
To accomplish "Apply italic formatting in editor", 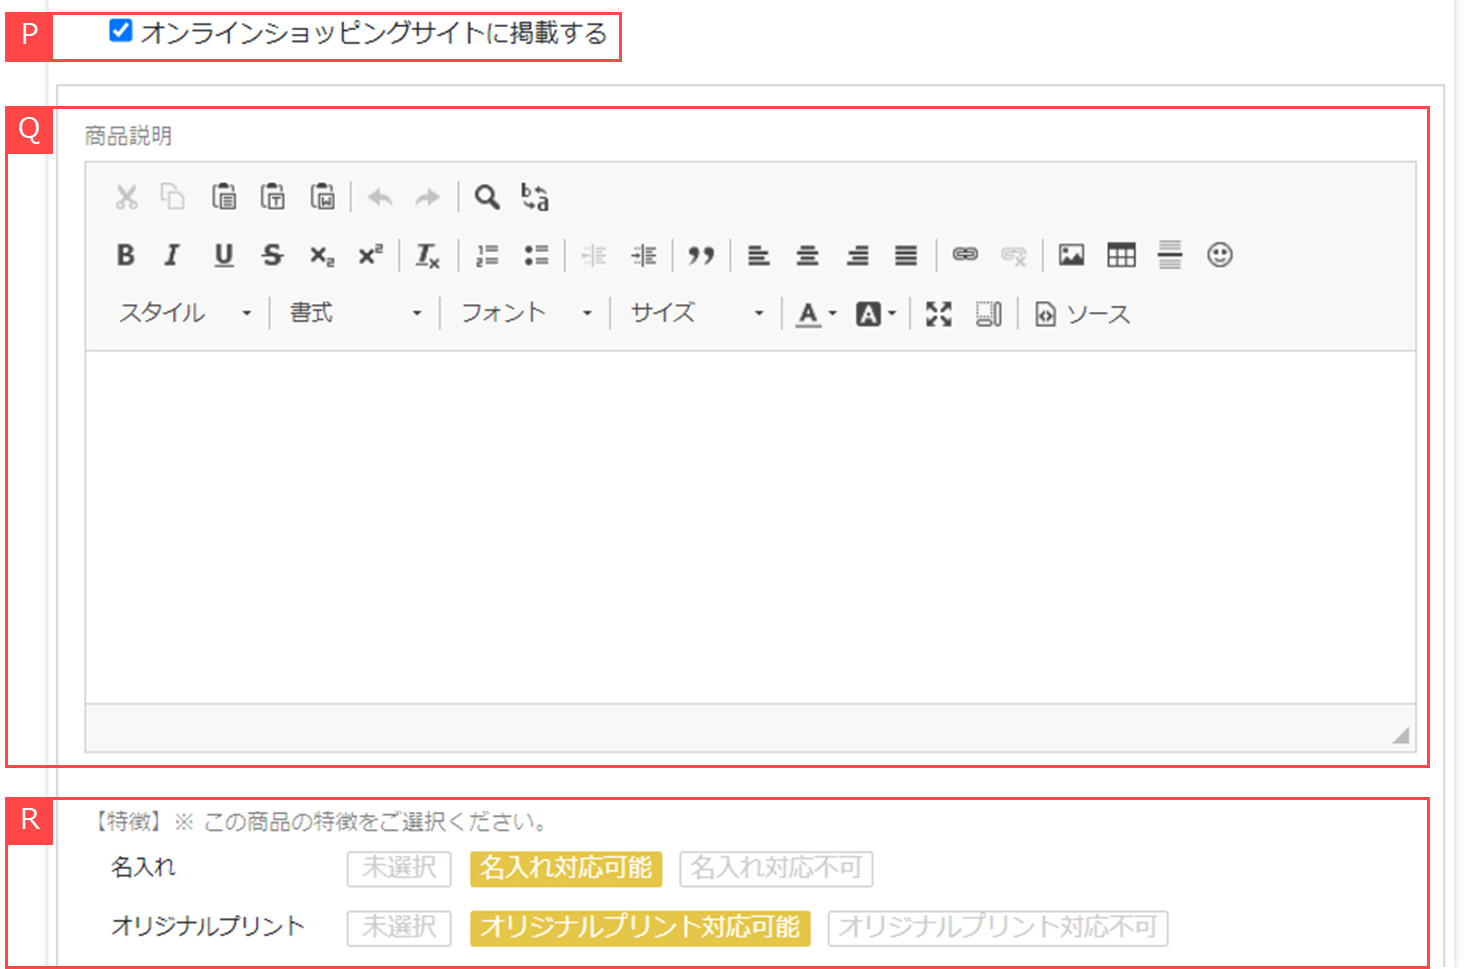I will [172, 255].
